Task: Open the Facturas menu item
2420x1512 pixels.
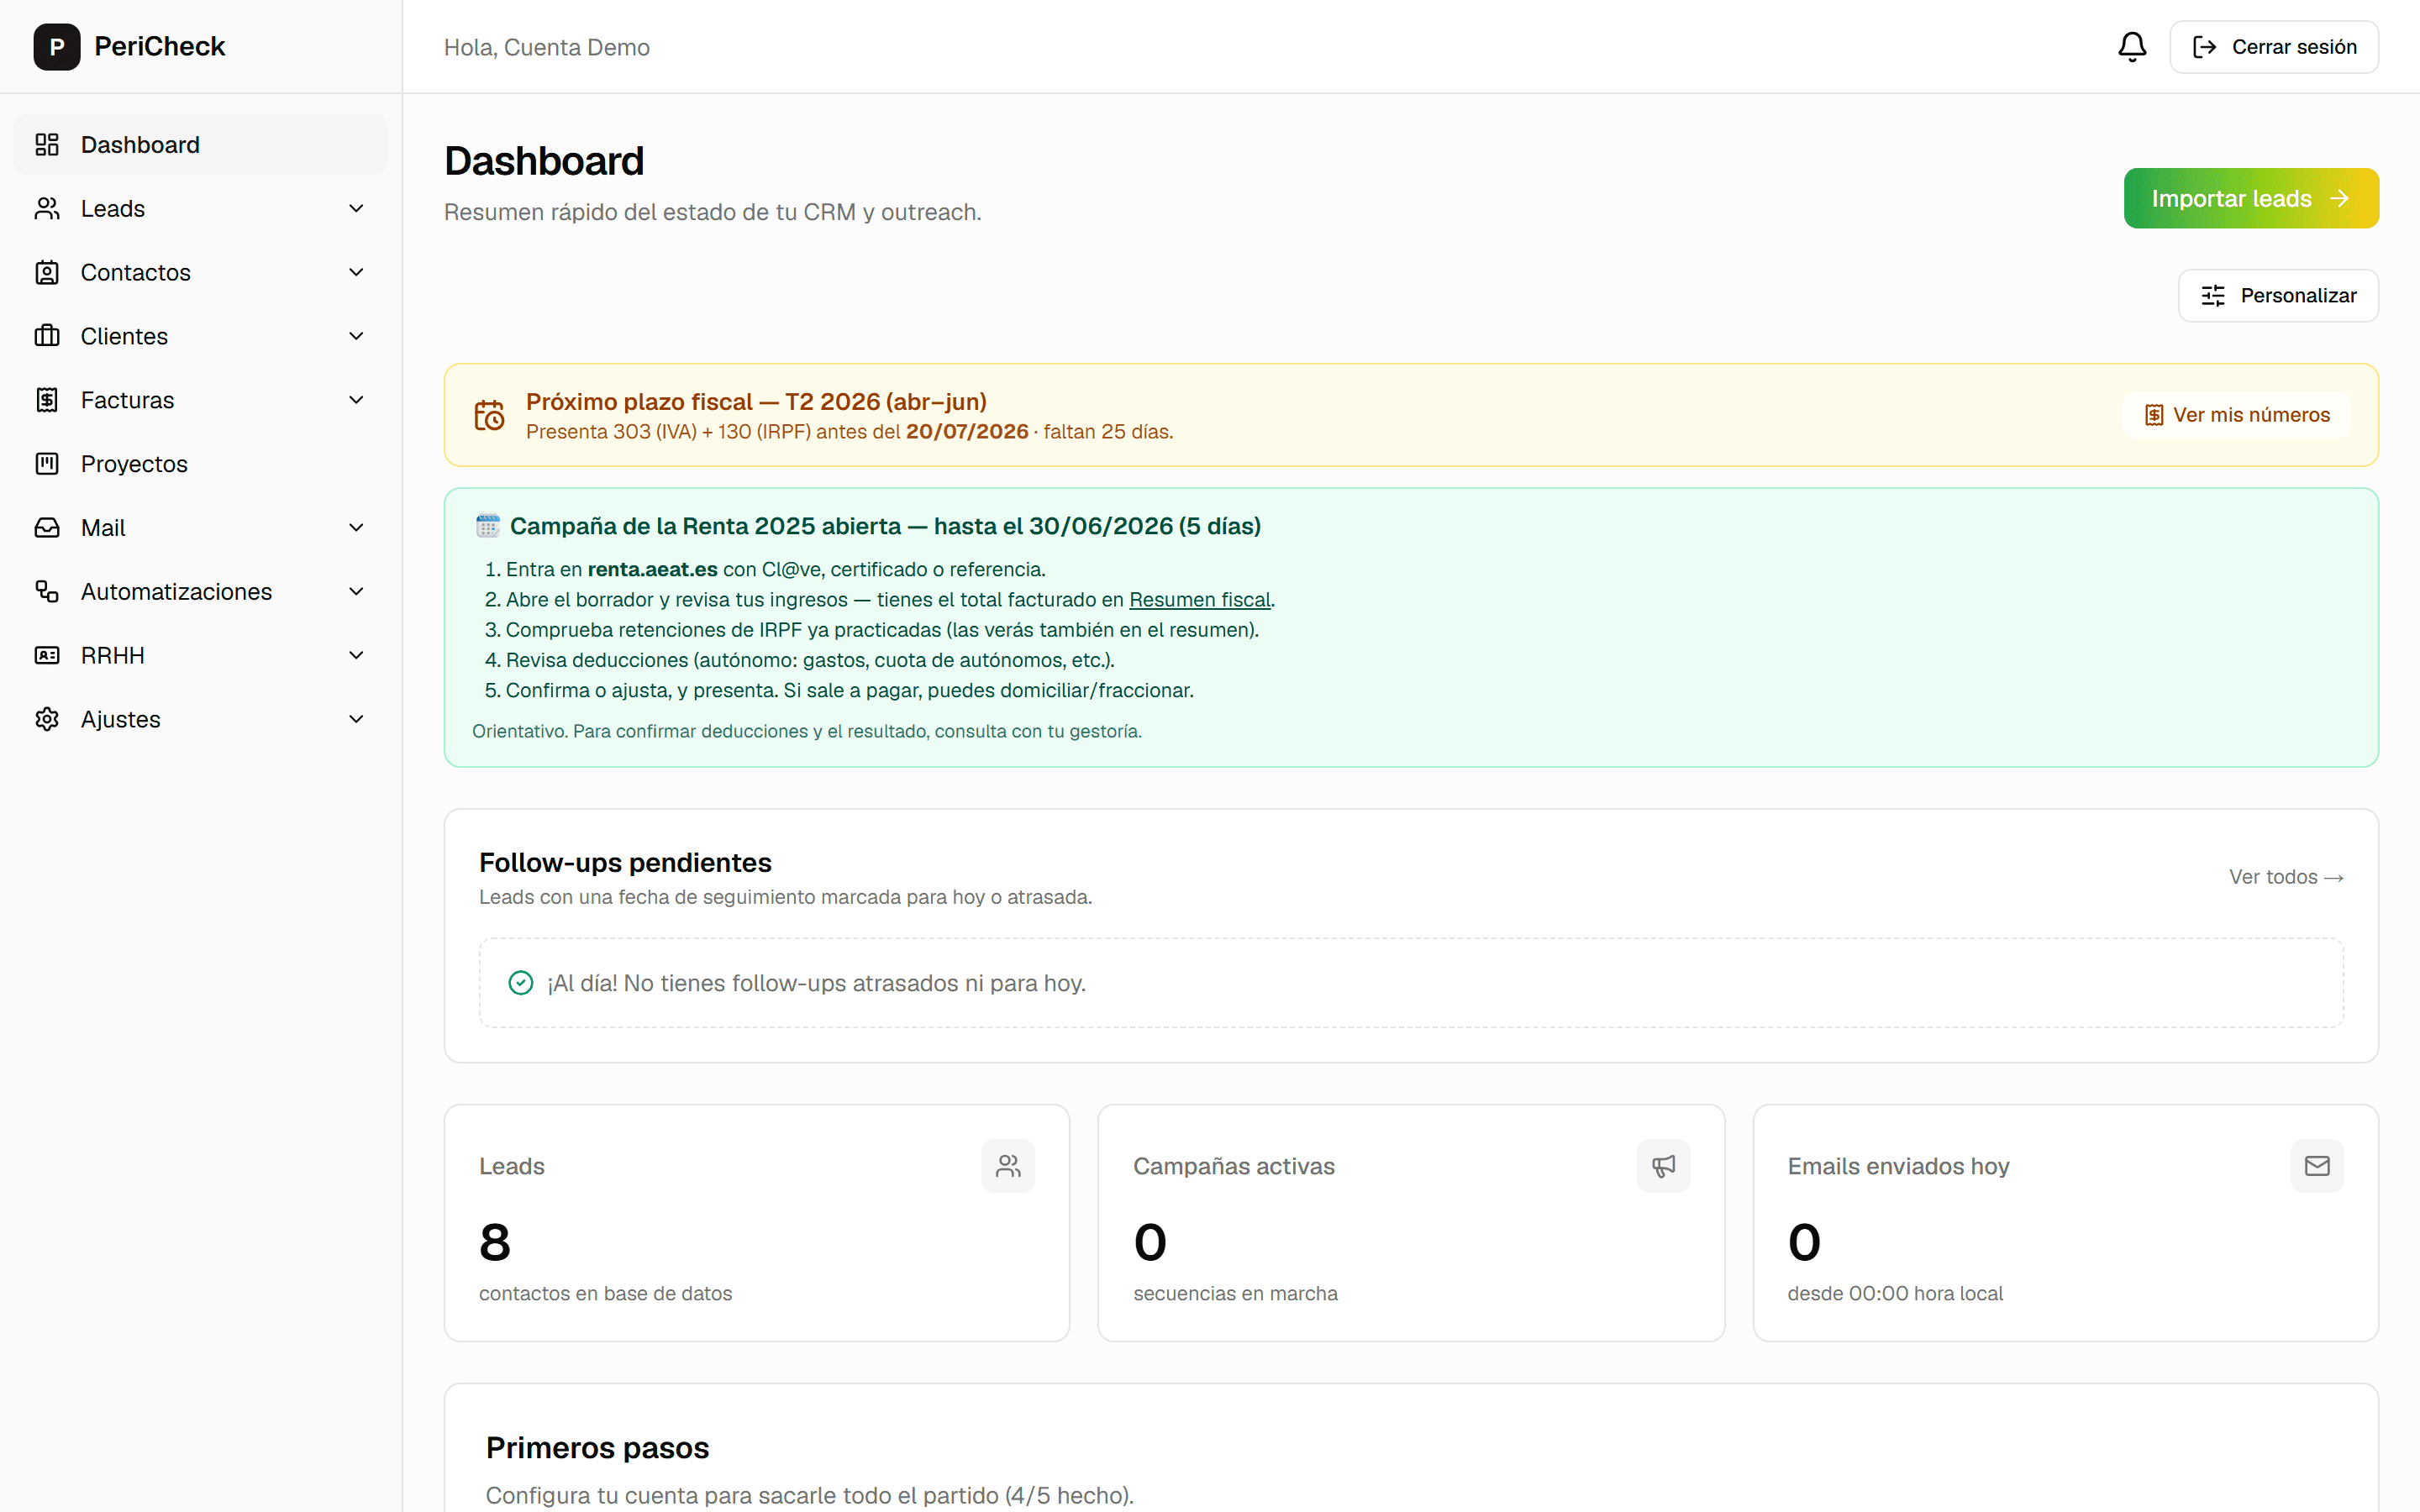Action: coord(201,400)
